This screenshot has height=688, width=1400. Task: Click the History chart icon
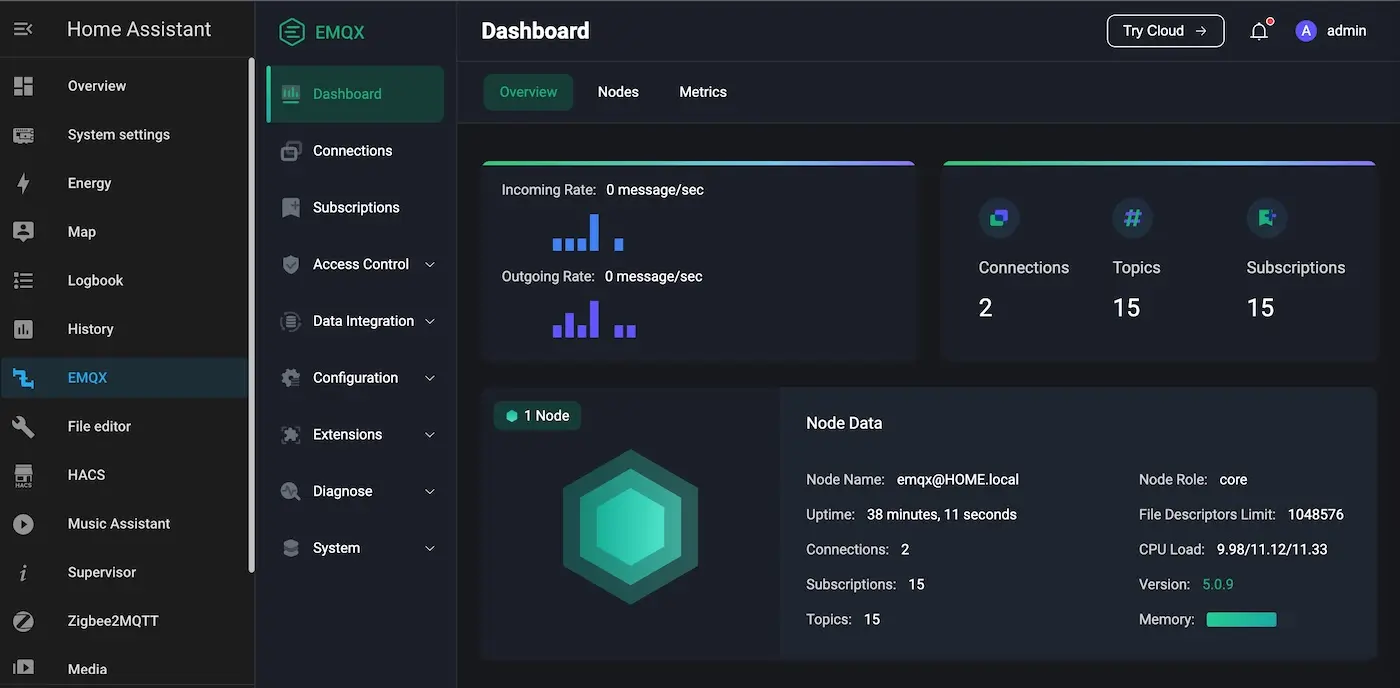[23, 329]
